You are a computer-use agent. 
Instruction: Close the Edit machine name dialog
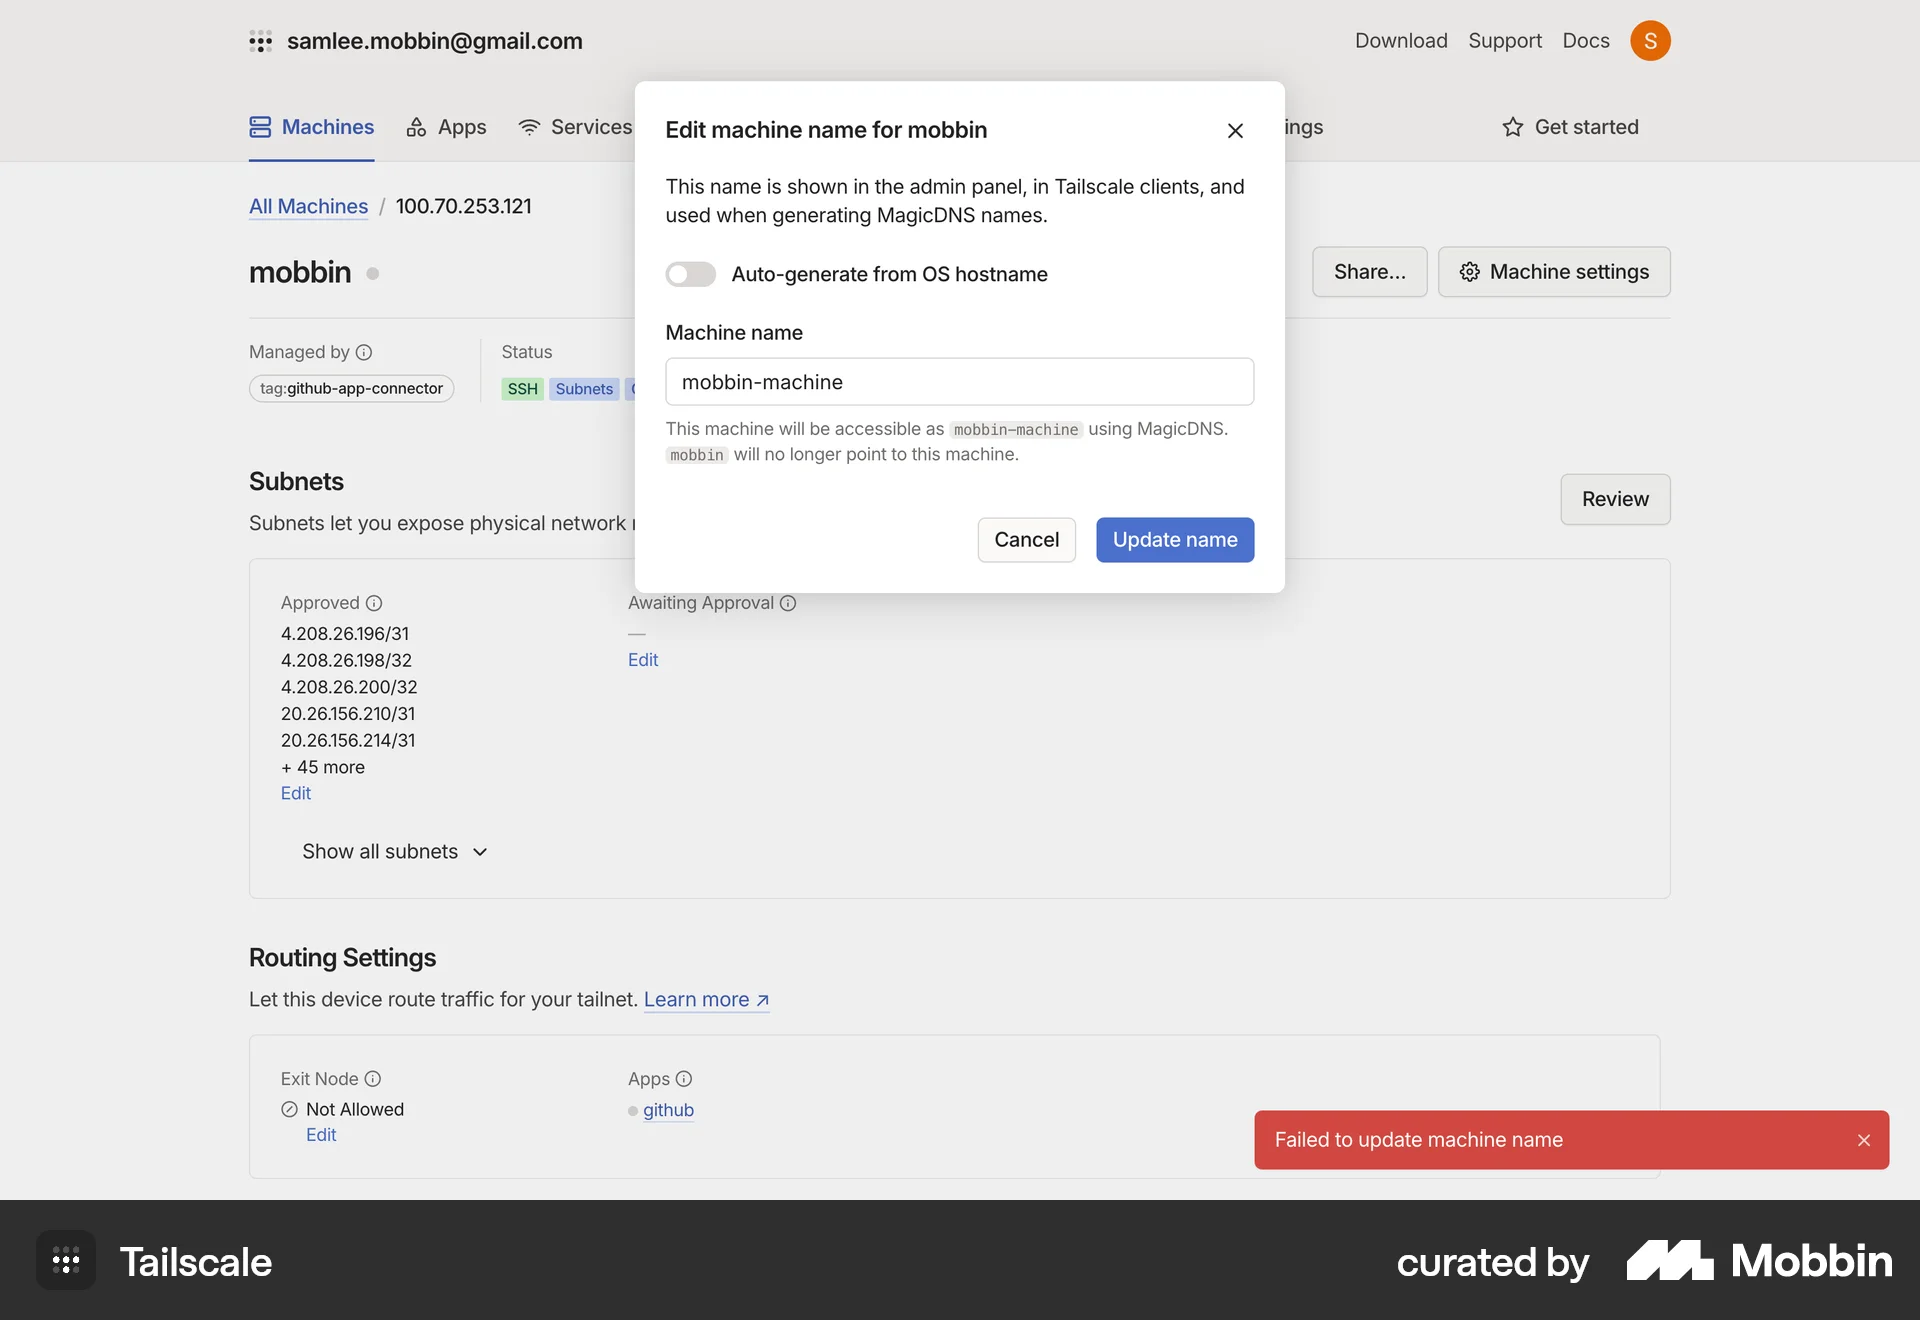click(x=1235, y=131)
